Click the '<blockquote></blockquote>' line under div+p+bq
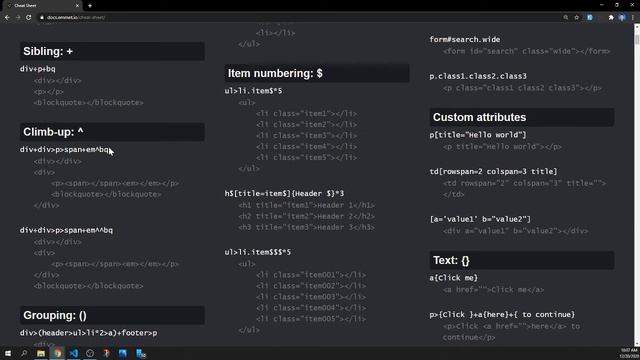 89,102
